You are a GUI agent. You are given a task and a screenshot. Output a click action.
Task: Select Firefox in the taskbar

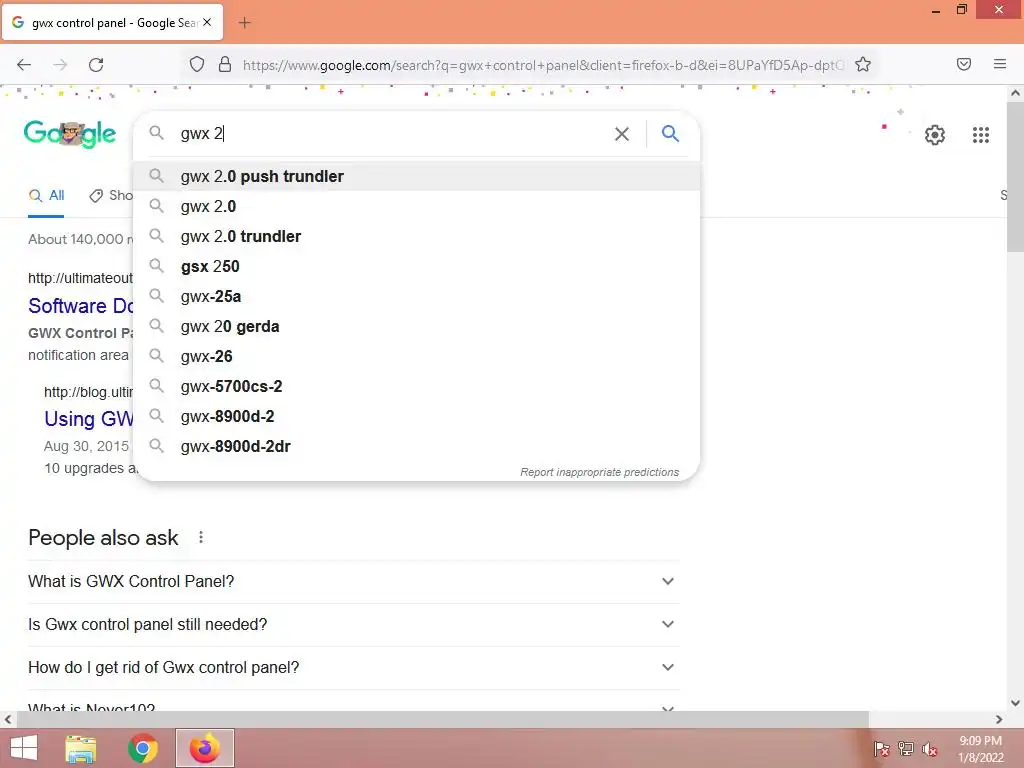(204, 748)
